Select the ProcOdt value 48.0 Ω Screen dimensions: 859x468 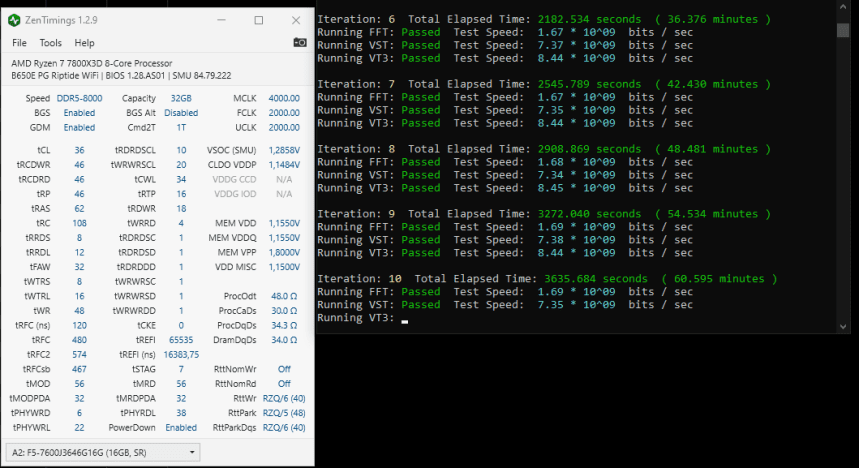[284, 296]
